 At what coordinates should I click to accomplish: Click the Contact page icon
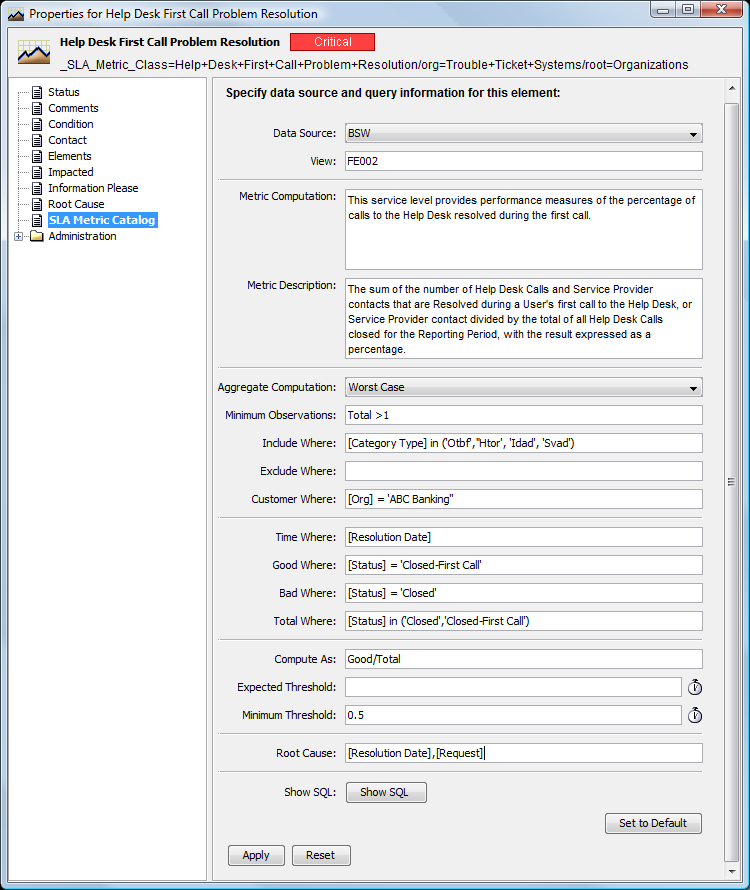[37, 140]
